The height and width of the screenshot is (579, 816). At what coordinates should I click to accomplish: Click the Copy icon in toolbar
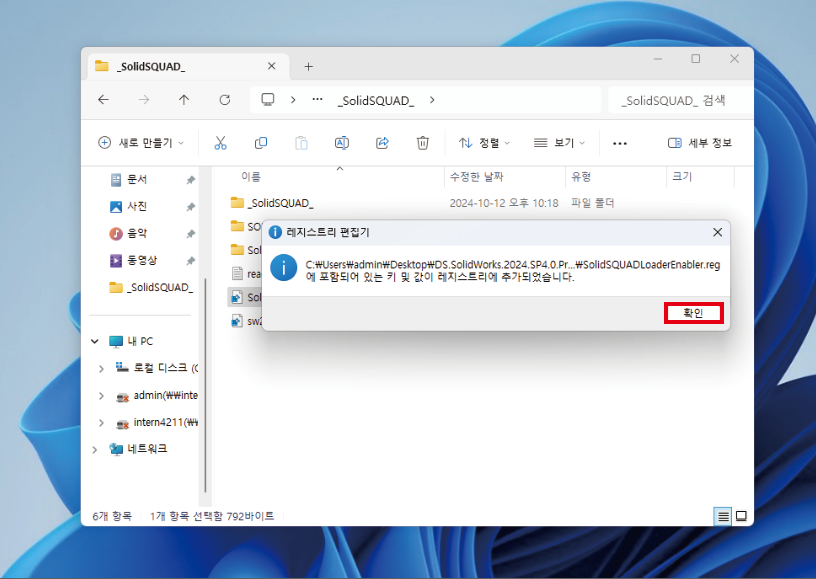261,143
